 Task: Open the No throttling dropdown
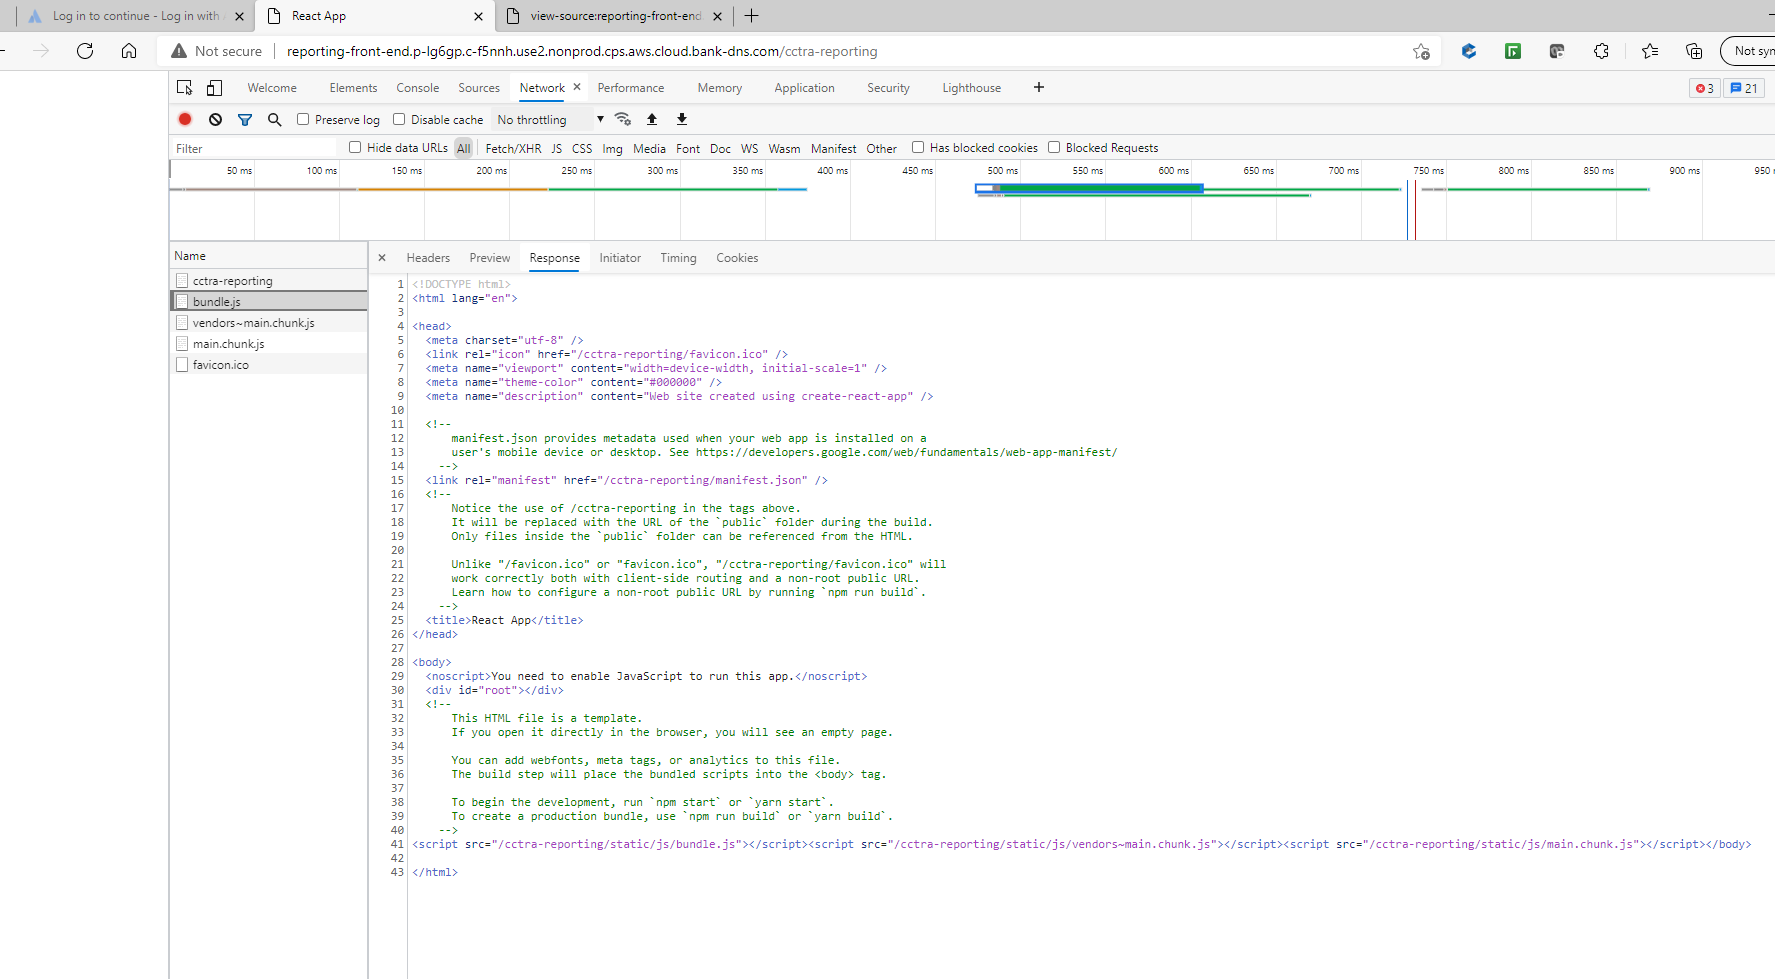pos(550,119)
